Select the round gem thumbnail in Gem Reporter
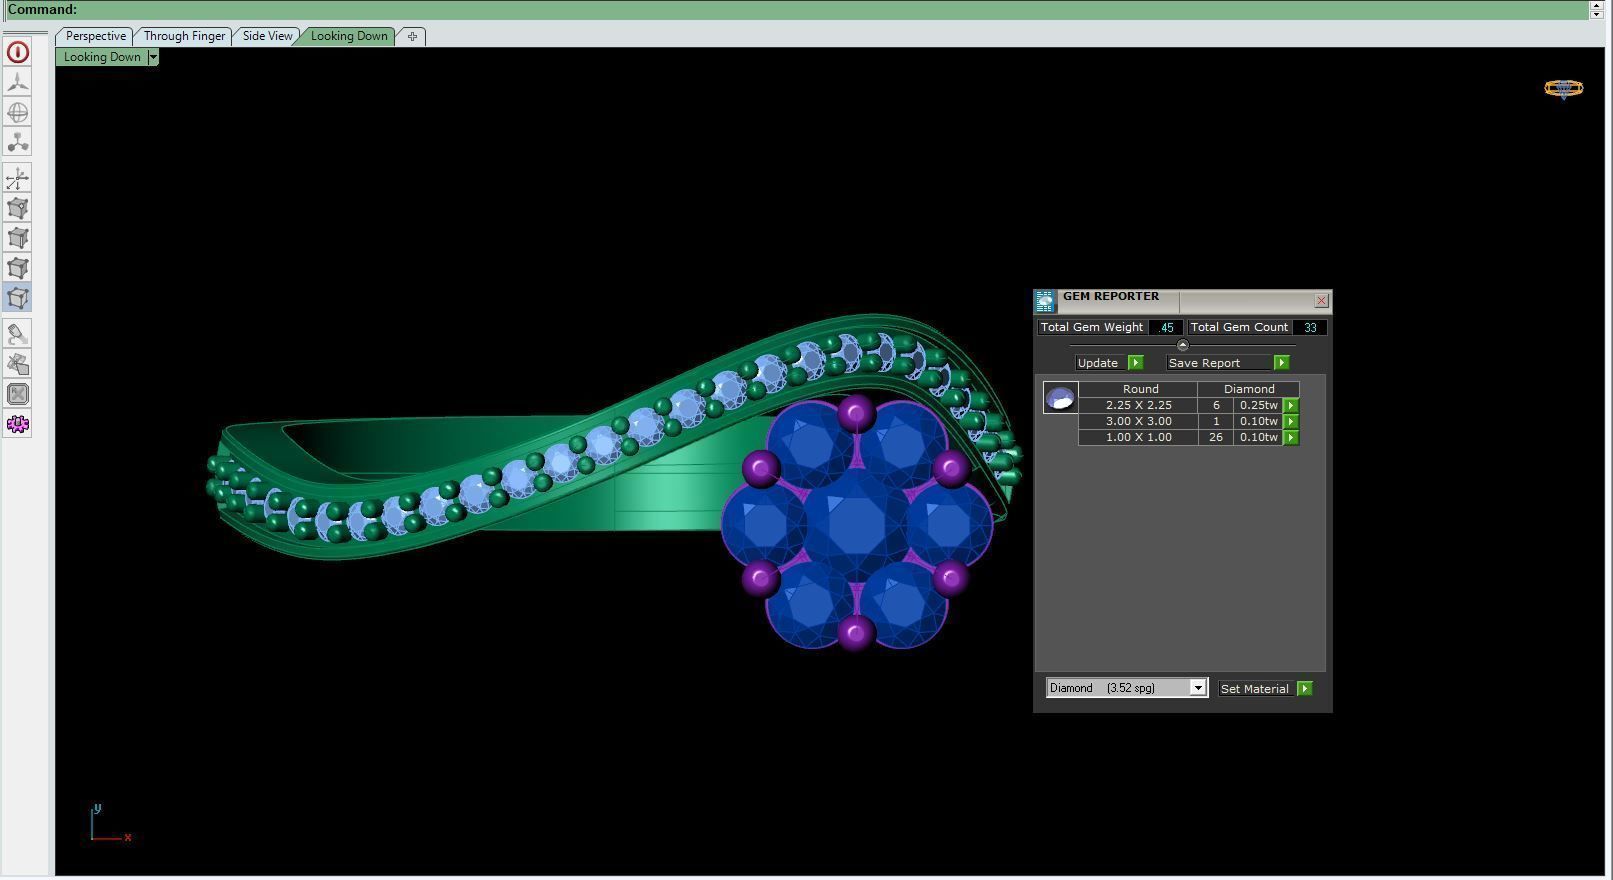The width and height of the screenshot is (1613, 880). coord(1060,398)
